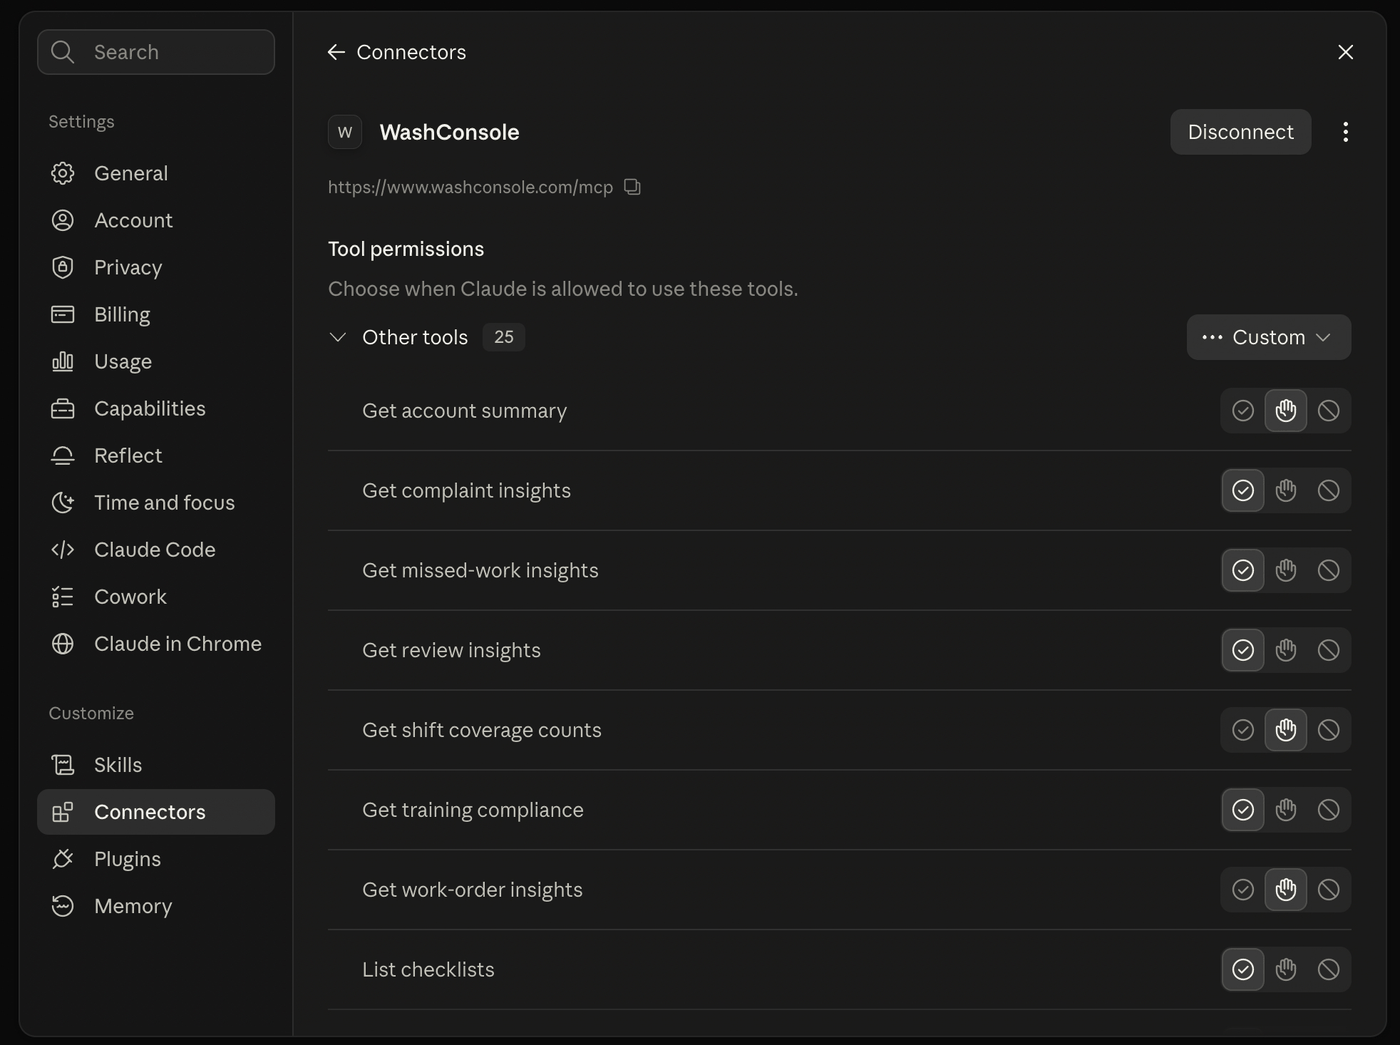Click the washconsole.com/mcp URL text
This screenshot has height=1045, width=1400.
click(x=470, y=187)
